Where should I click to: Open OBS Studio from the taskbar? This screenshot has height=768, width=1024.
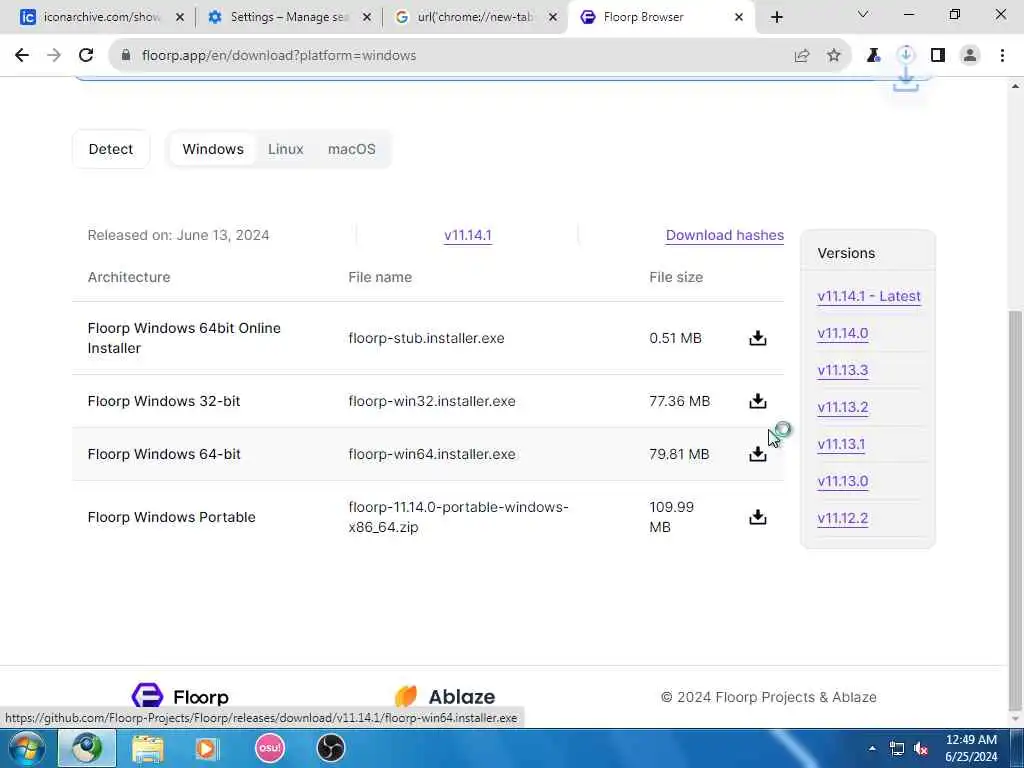(x=330, y=748)
